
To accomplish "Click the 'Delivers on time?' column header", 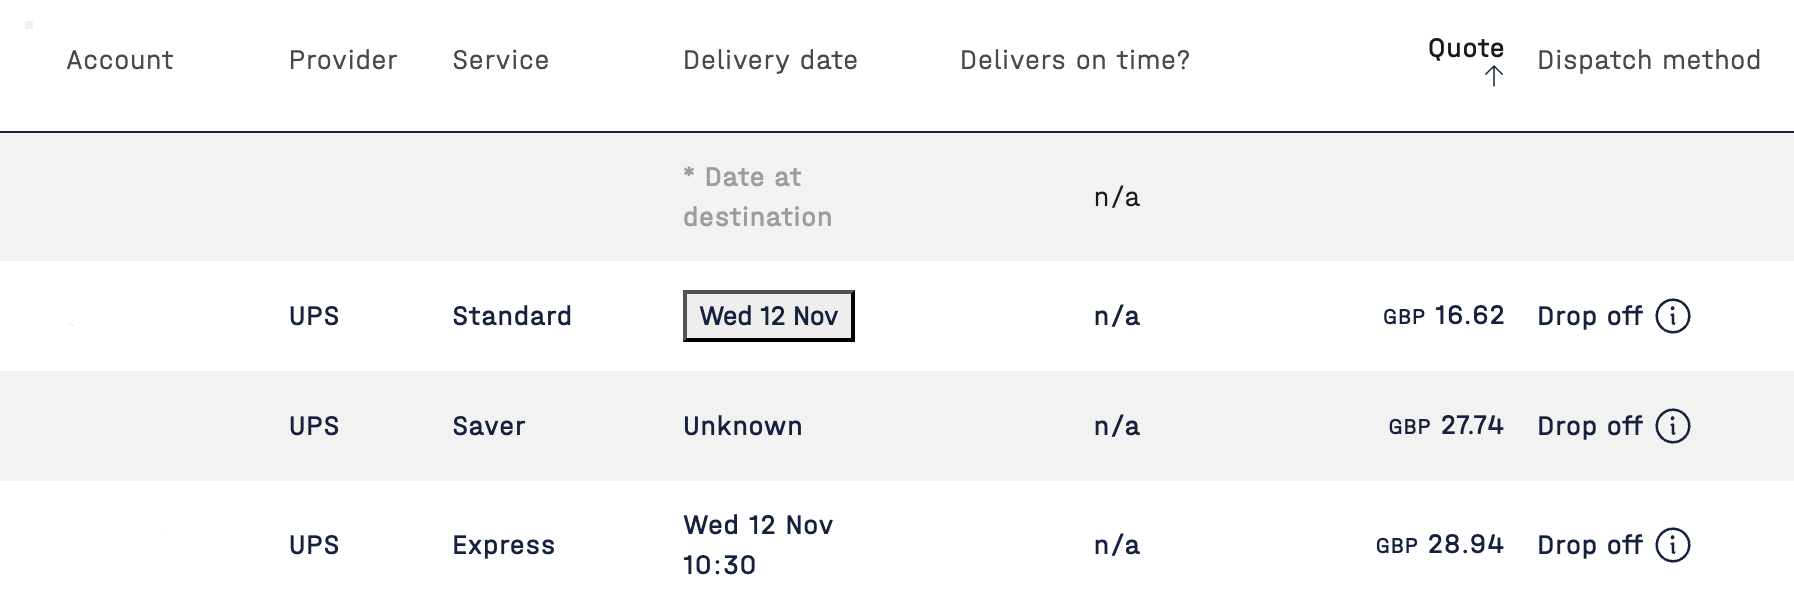I will point(1075,60).
